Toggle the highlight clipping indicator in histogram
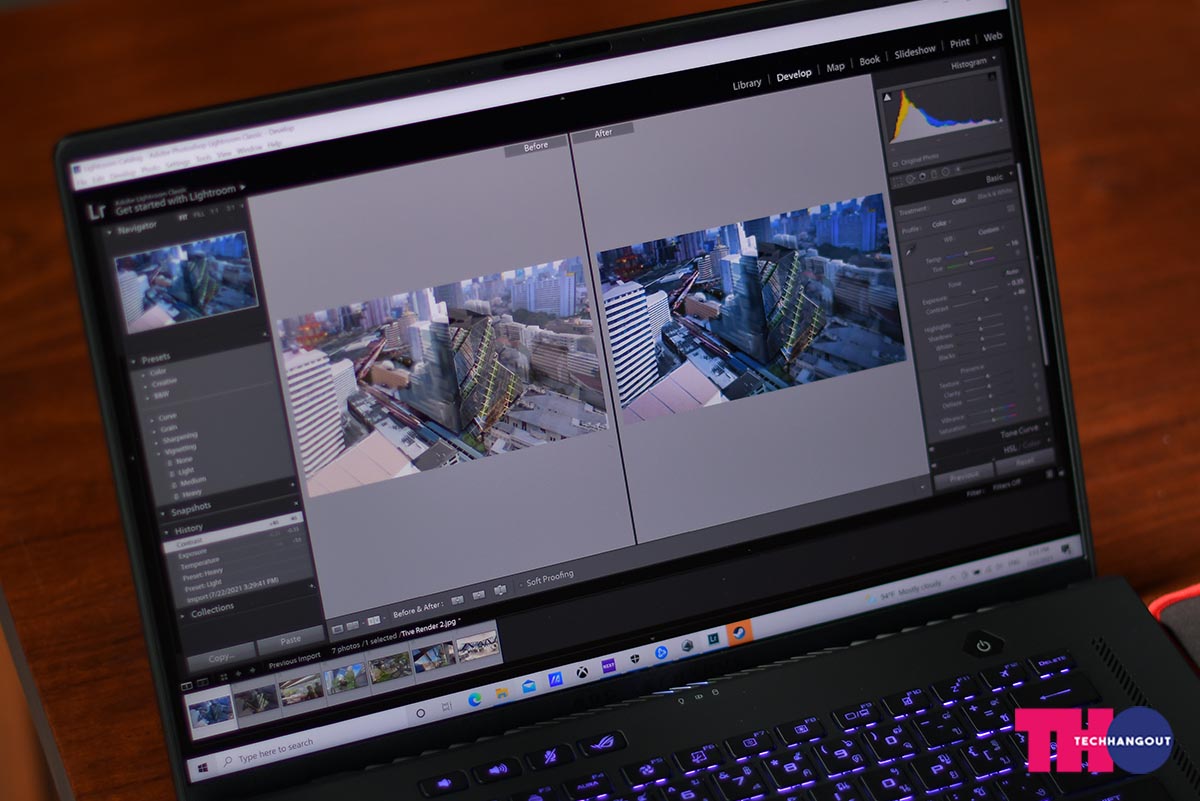The image size is (1200, 801). [993, 76]
